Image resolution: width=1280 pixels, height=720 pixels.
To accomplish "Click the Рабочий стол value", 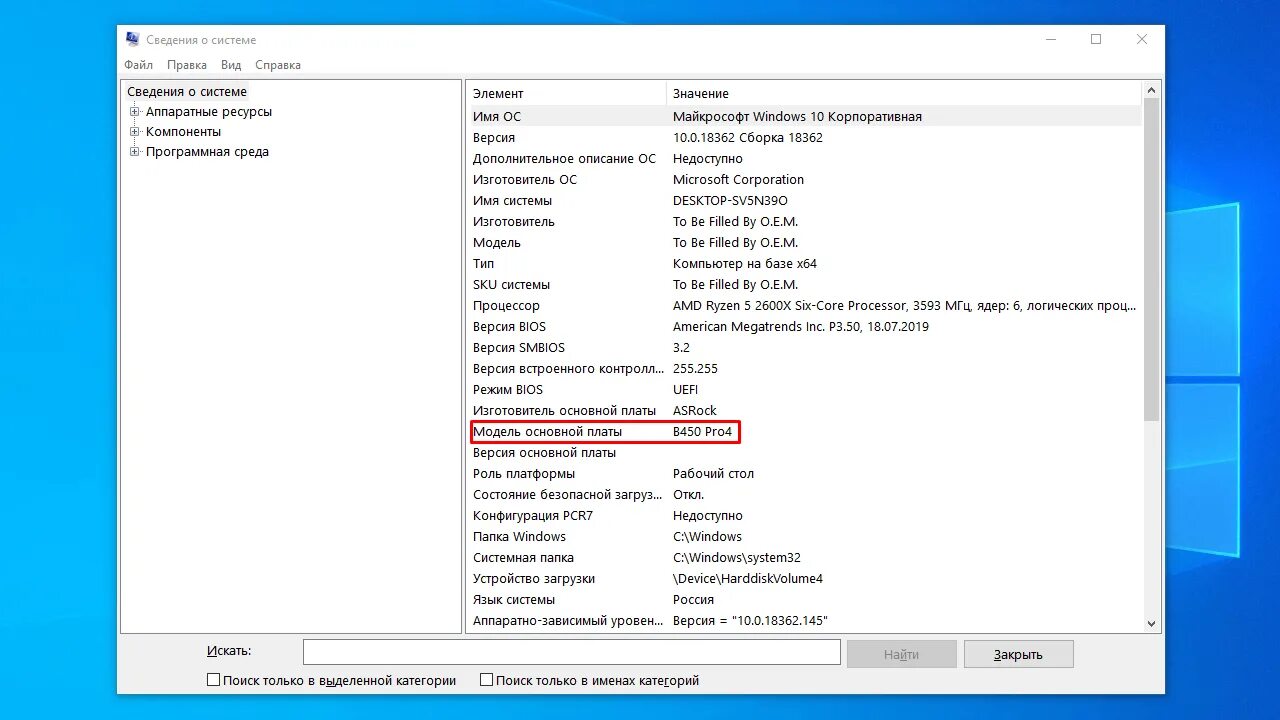I will 713,473.
